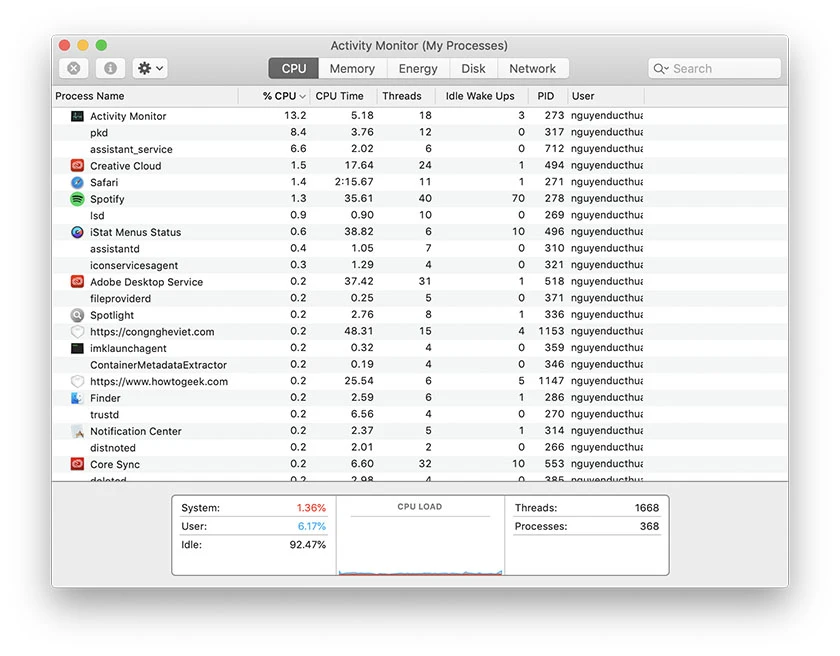This screenshot has height=656, width=840.
Task: Click the Adobe Desktop Service icon
Action: tap(77, 282)
